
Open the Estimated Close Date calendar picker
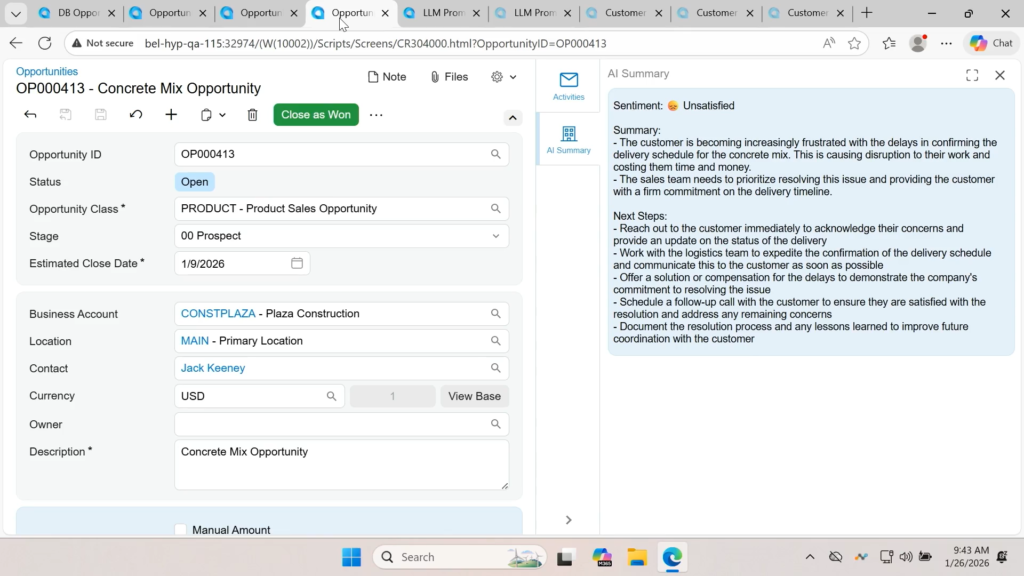click(297, 263)
